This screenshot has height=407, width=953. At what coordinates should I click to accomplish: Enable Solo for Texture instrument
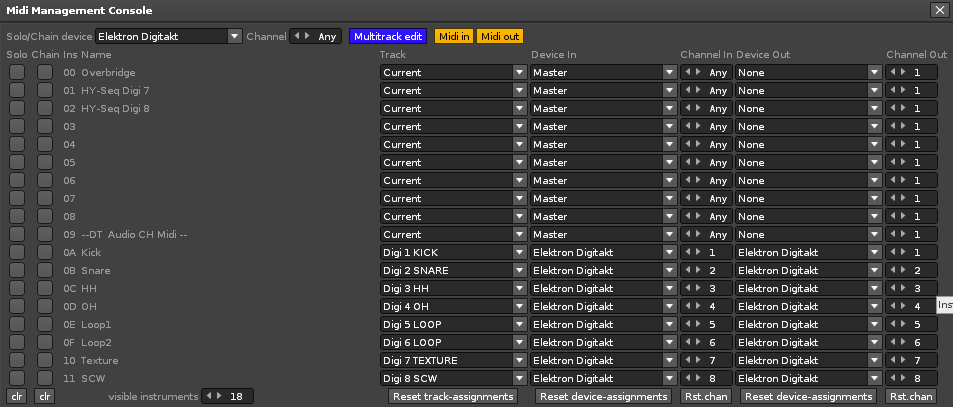click(17, 360)
